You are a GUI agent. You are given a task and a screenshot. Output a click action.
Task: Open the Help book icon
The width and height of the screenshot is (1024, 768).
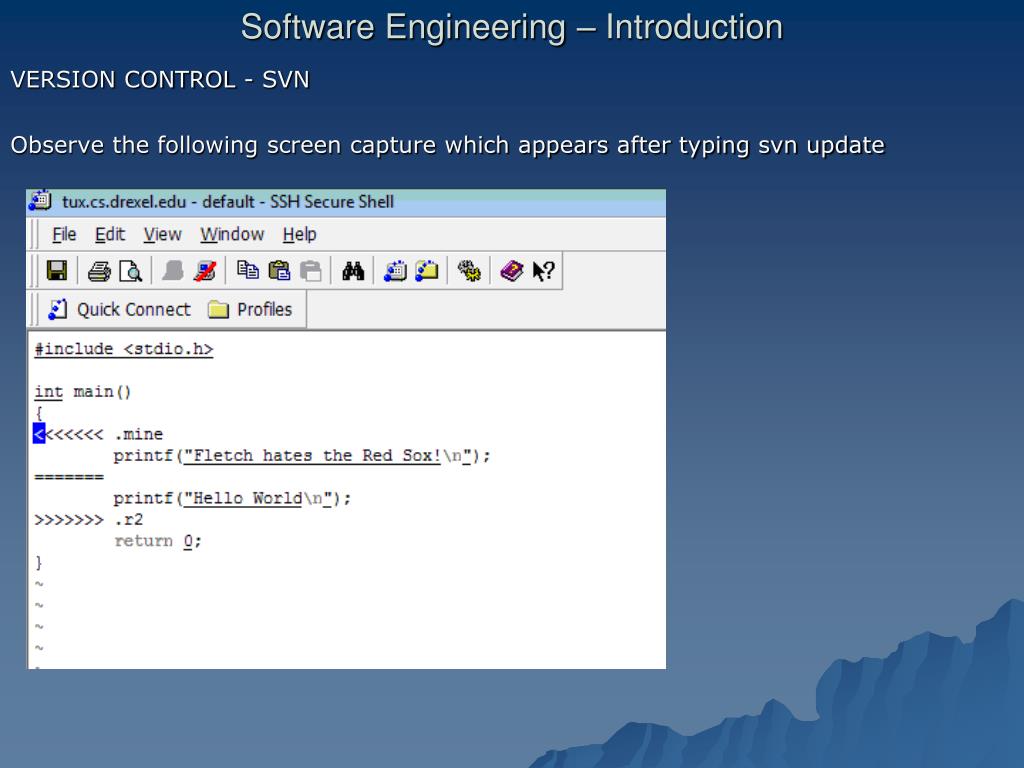(x=511, y=270)
